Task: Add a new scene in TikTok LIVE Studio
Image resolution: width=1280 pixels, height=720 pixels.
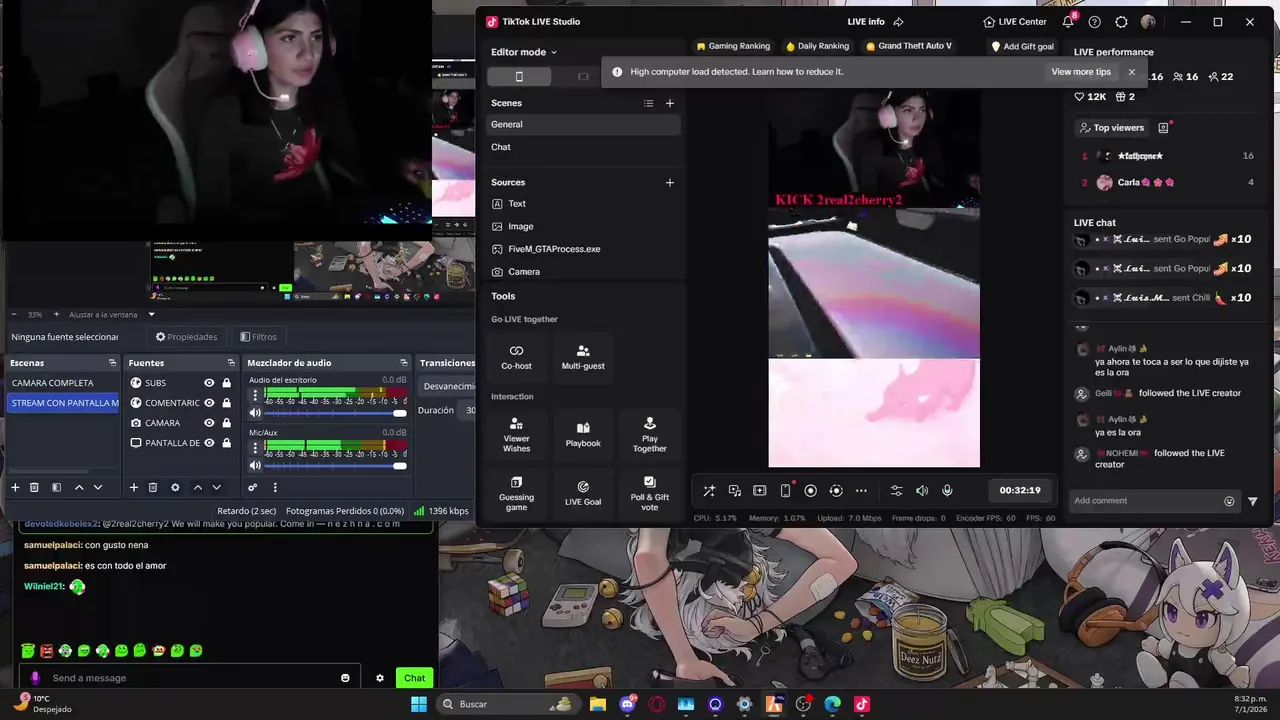Action: click(670, 103)
